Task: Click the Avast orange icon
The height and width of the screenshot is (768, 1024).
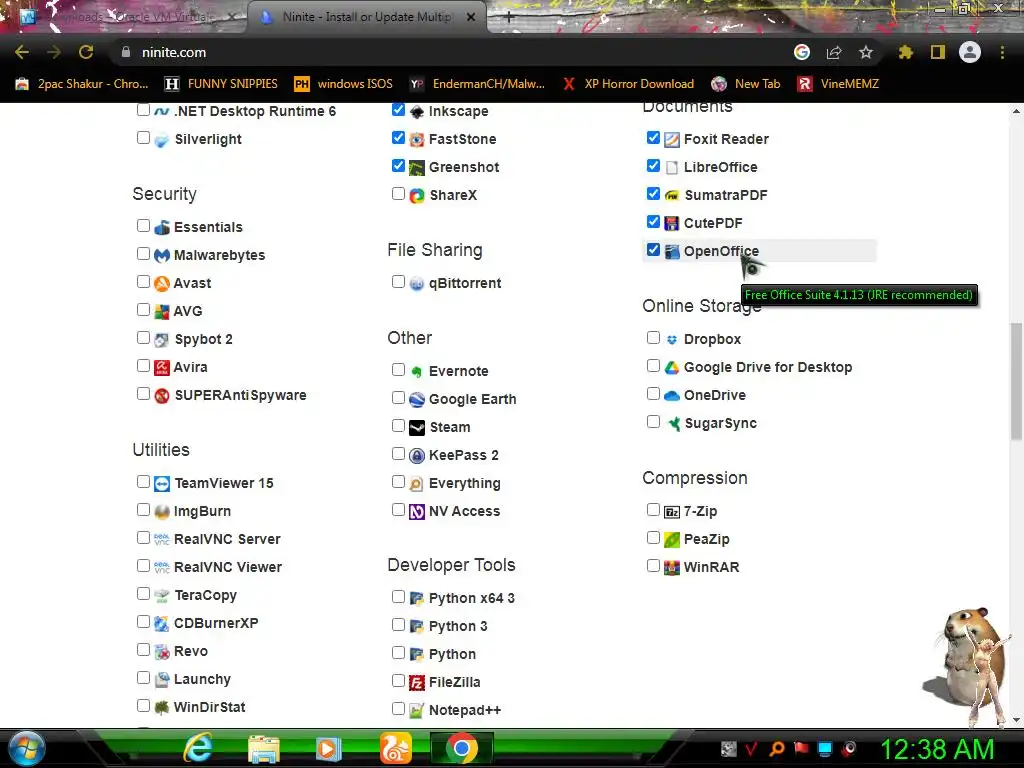Action: coord(162,283)
